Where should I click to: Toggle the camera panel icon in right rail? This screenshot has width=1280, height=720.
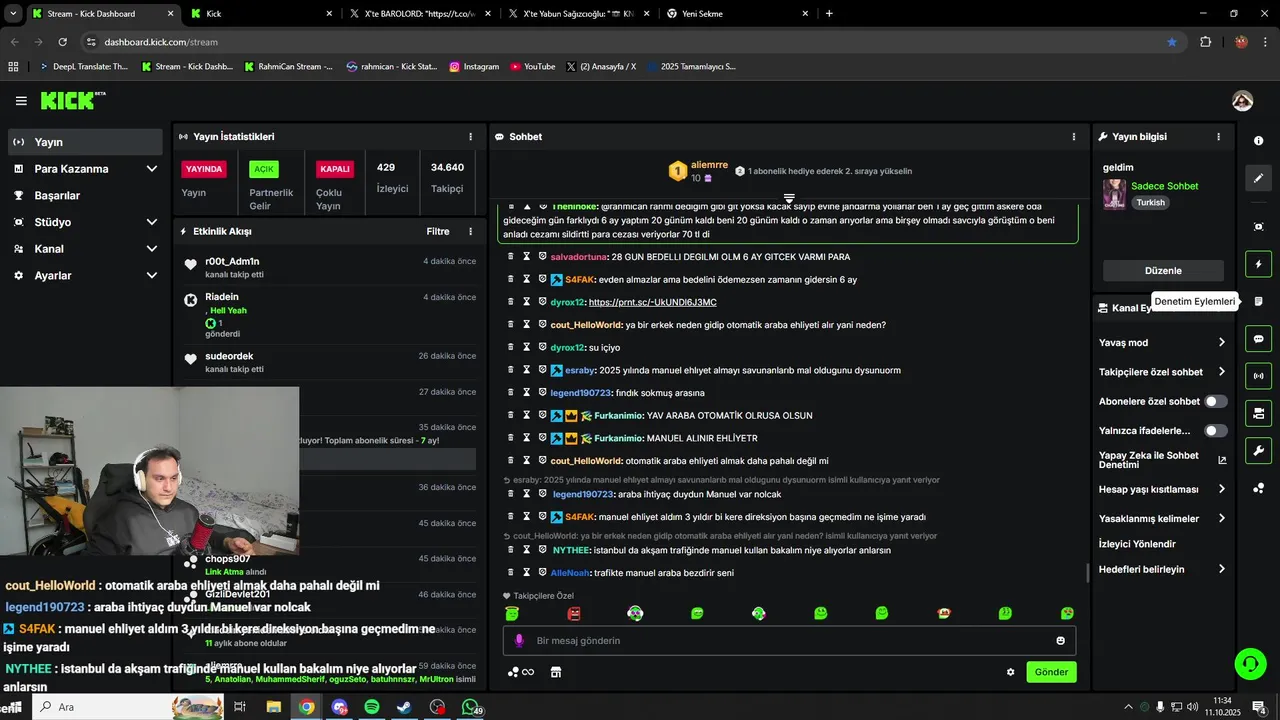click(1258, 413)
